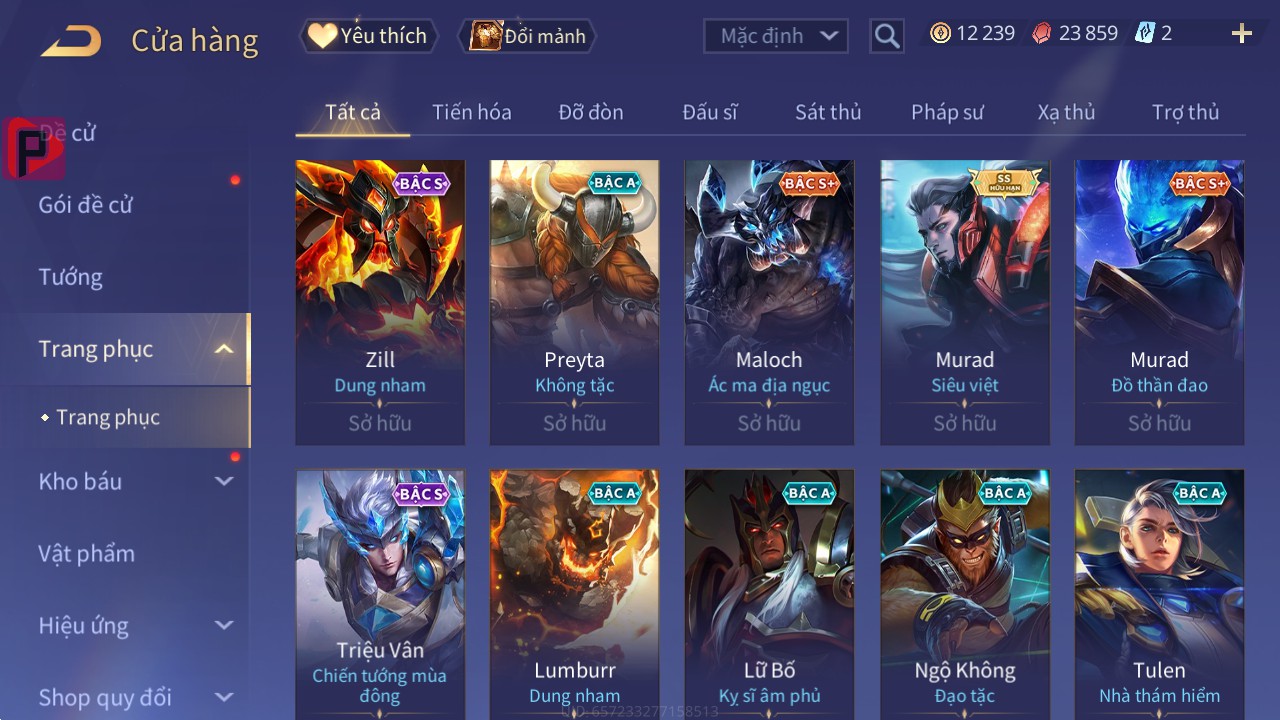Select the Pháp sư tab
The width and height of the screenshot is (1280, 720).
tap(947, 112)
